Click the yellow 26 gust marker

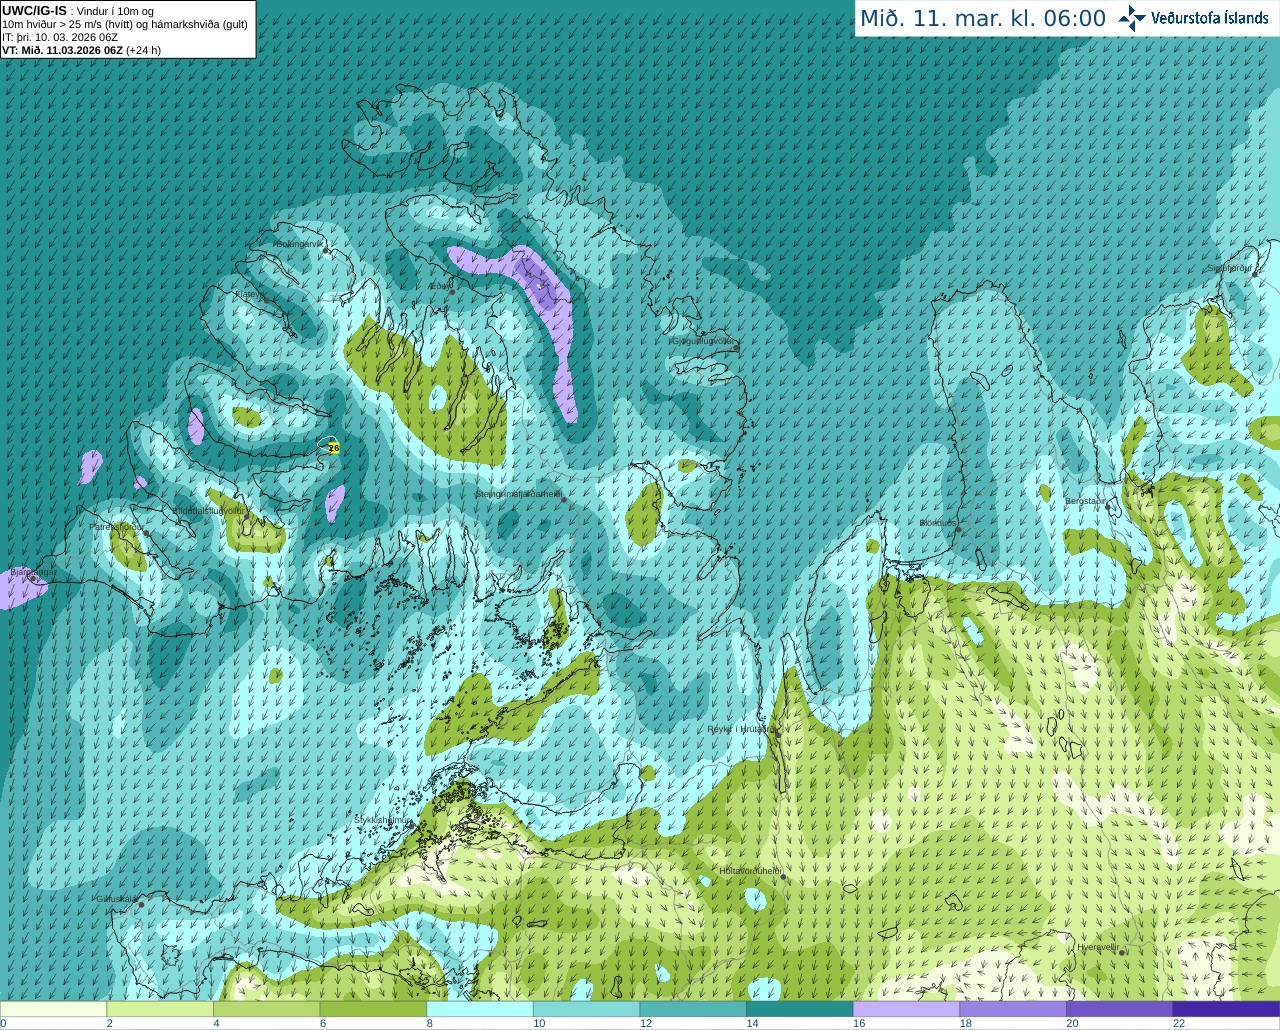[333, 448]
